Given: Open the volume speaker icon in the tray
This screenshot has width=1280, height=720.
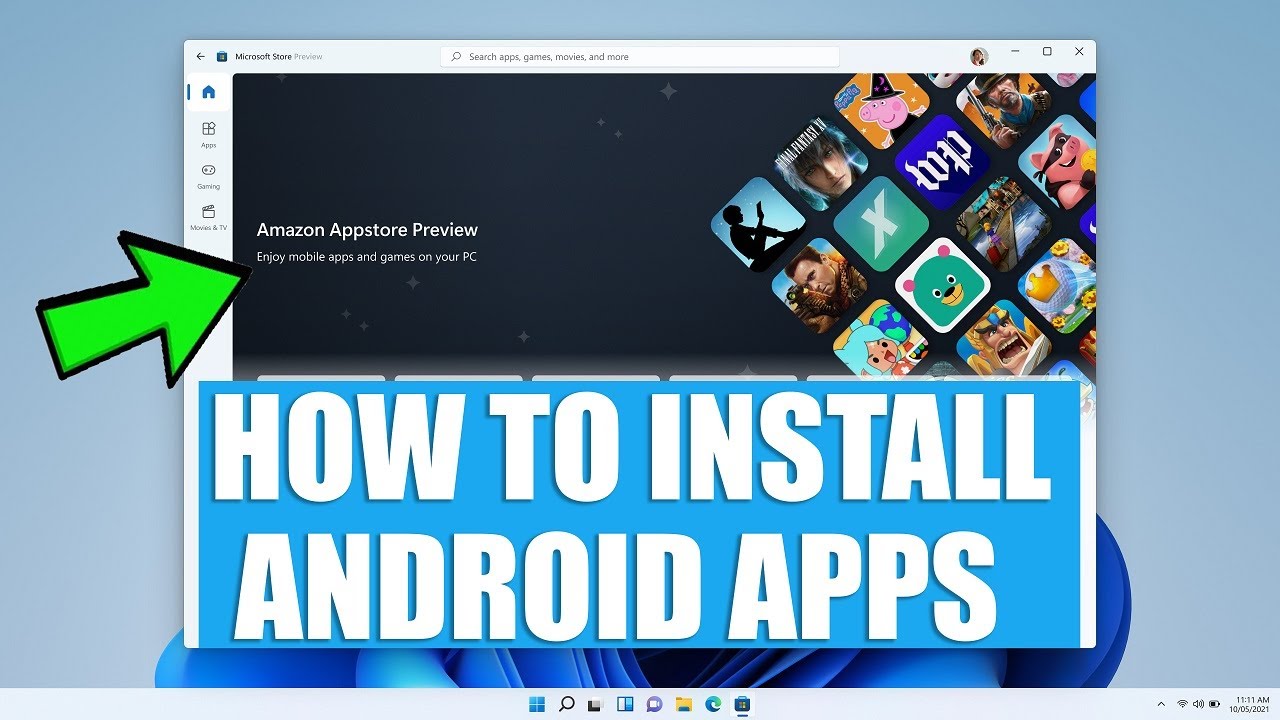Looking at the screenshot, I should click(x=1198, y=704).
